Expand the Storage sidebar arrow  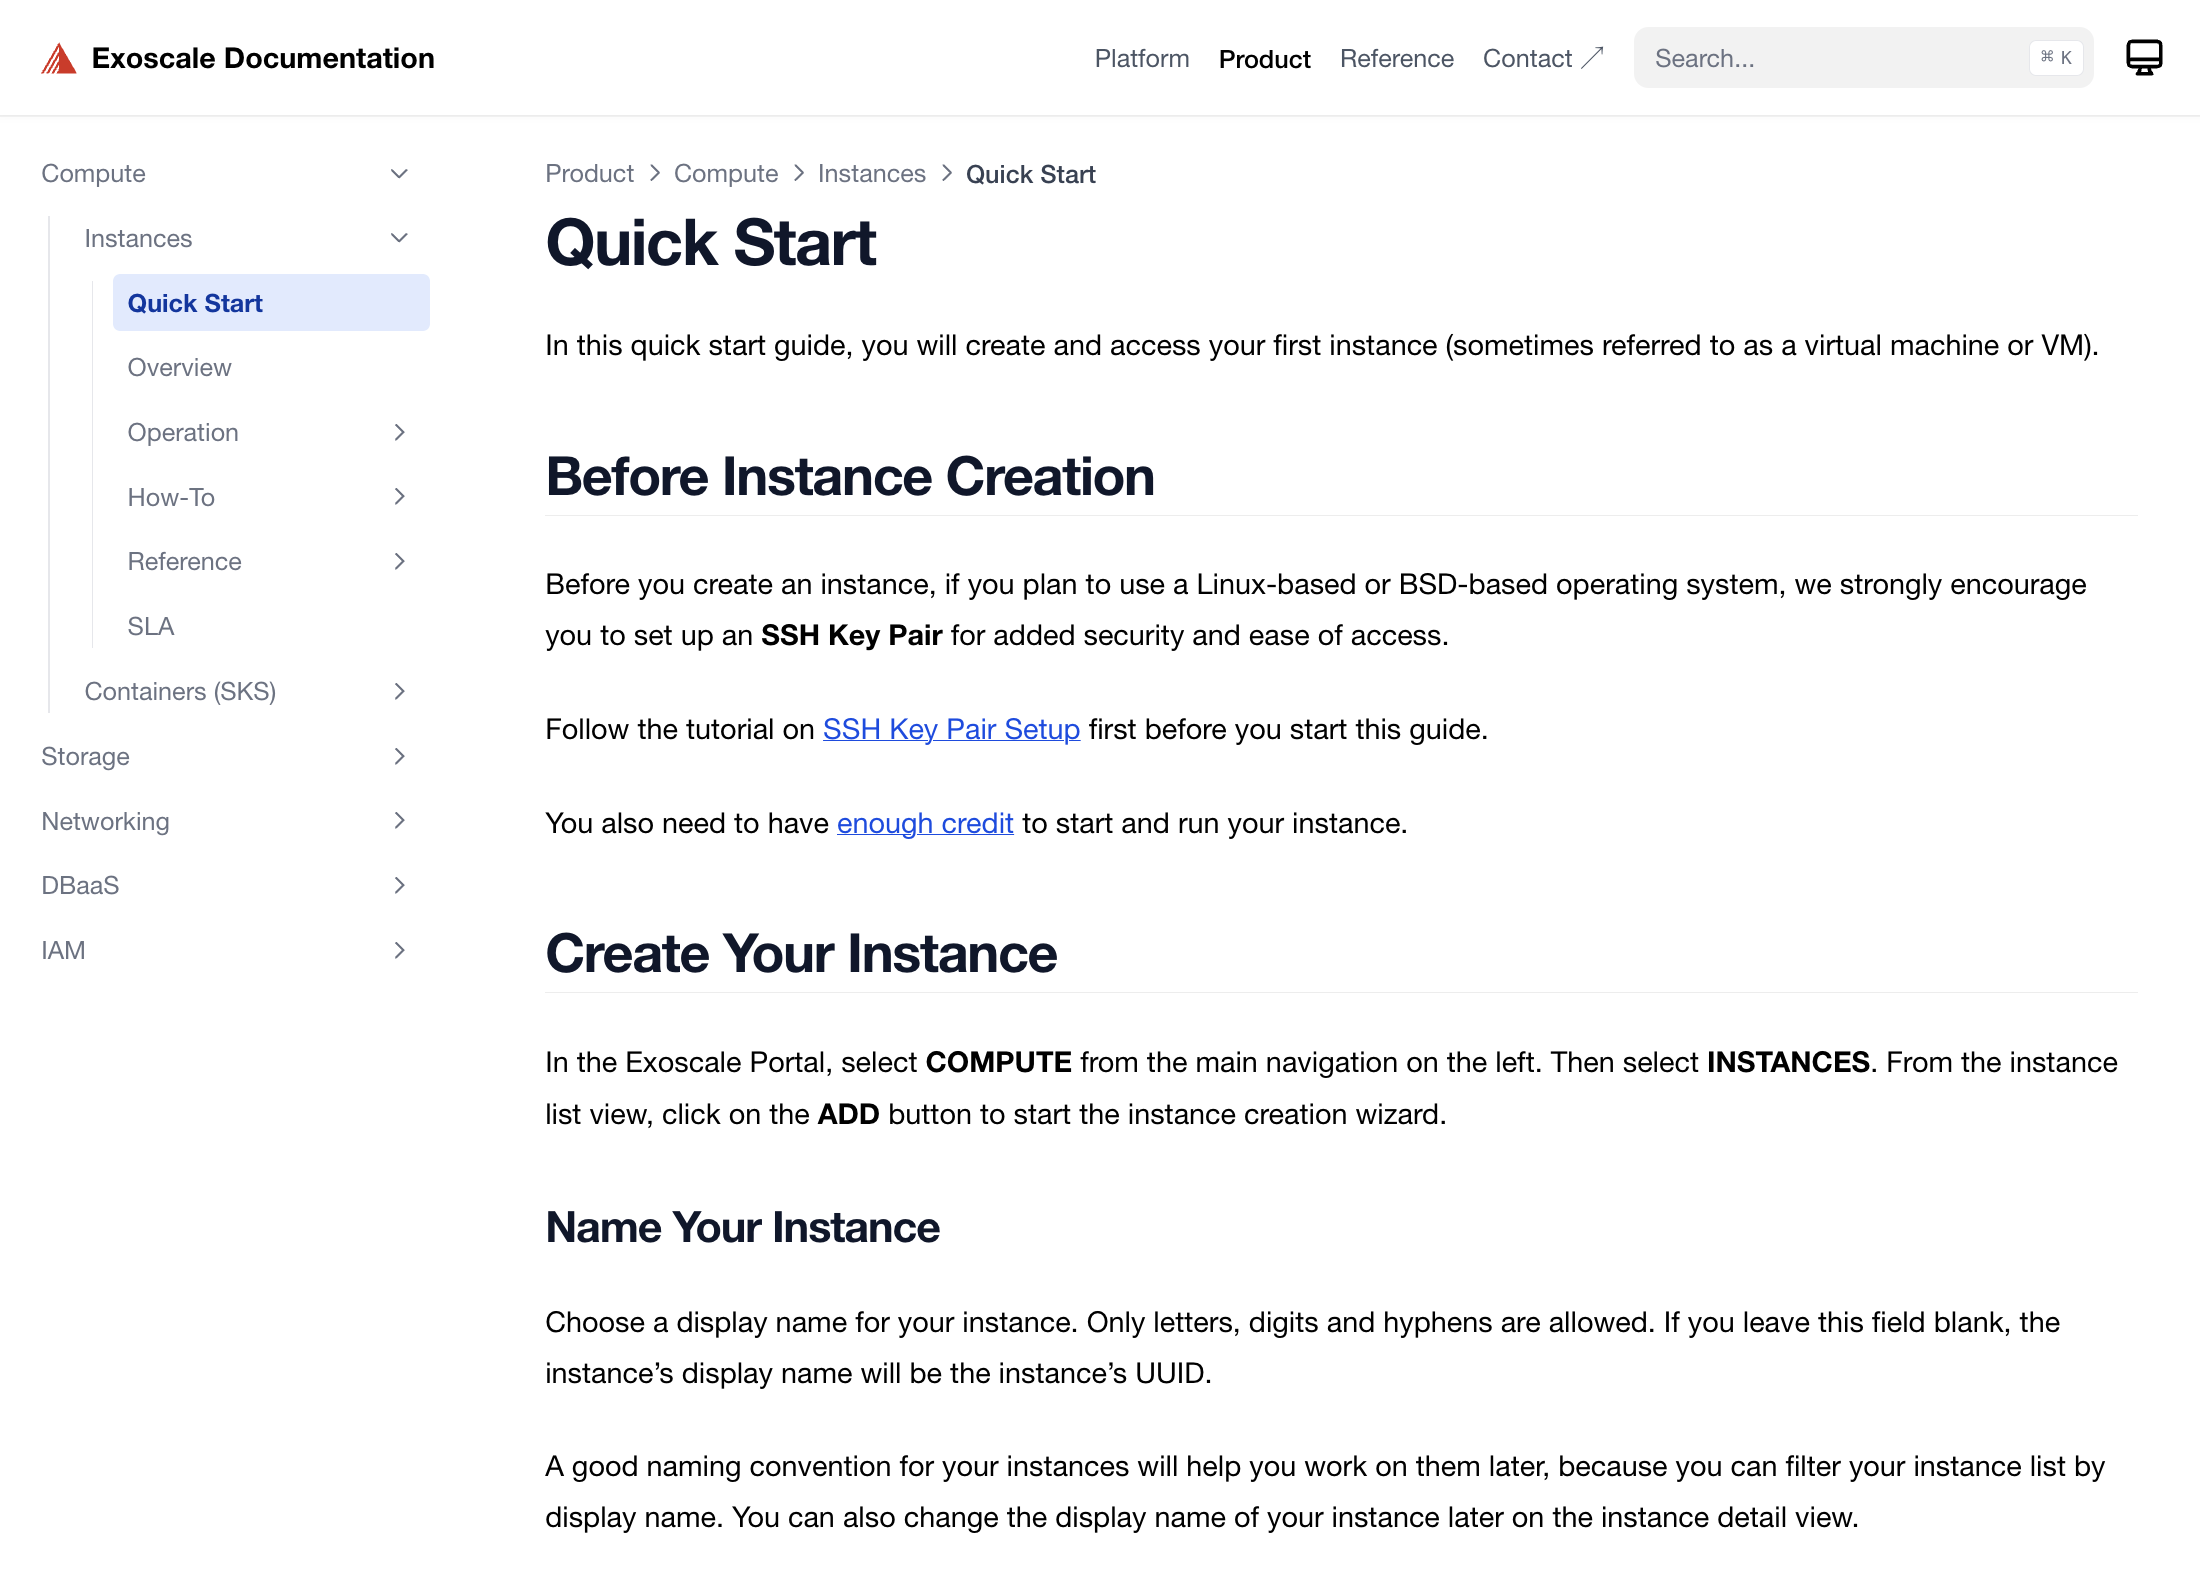399,756
